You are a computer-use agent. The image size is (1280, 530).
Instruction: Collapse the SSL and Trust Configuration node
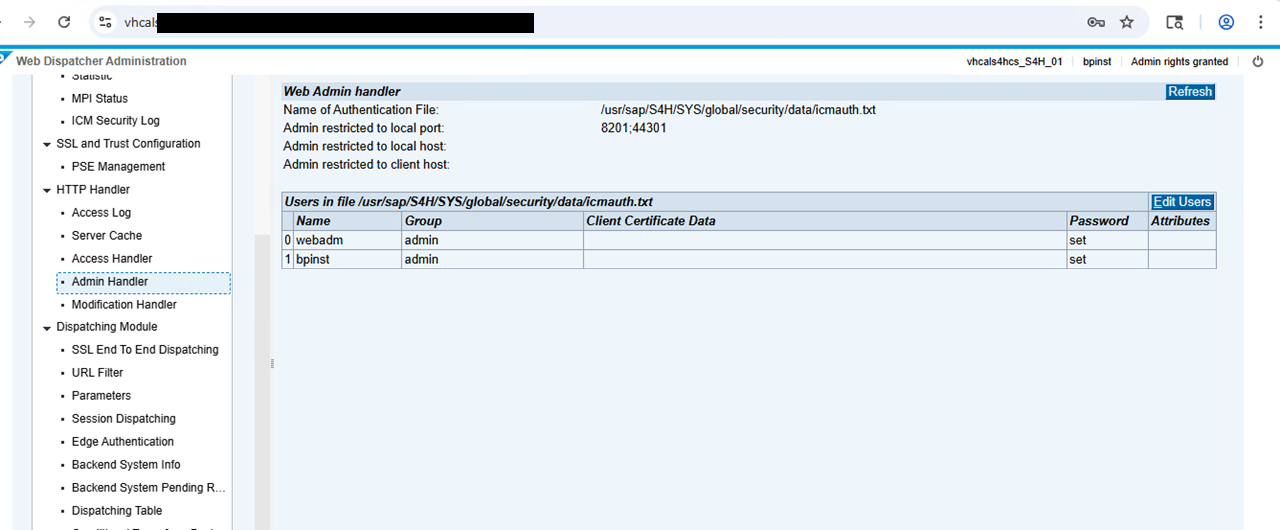(x=47, y=144)
